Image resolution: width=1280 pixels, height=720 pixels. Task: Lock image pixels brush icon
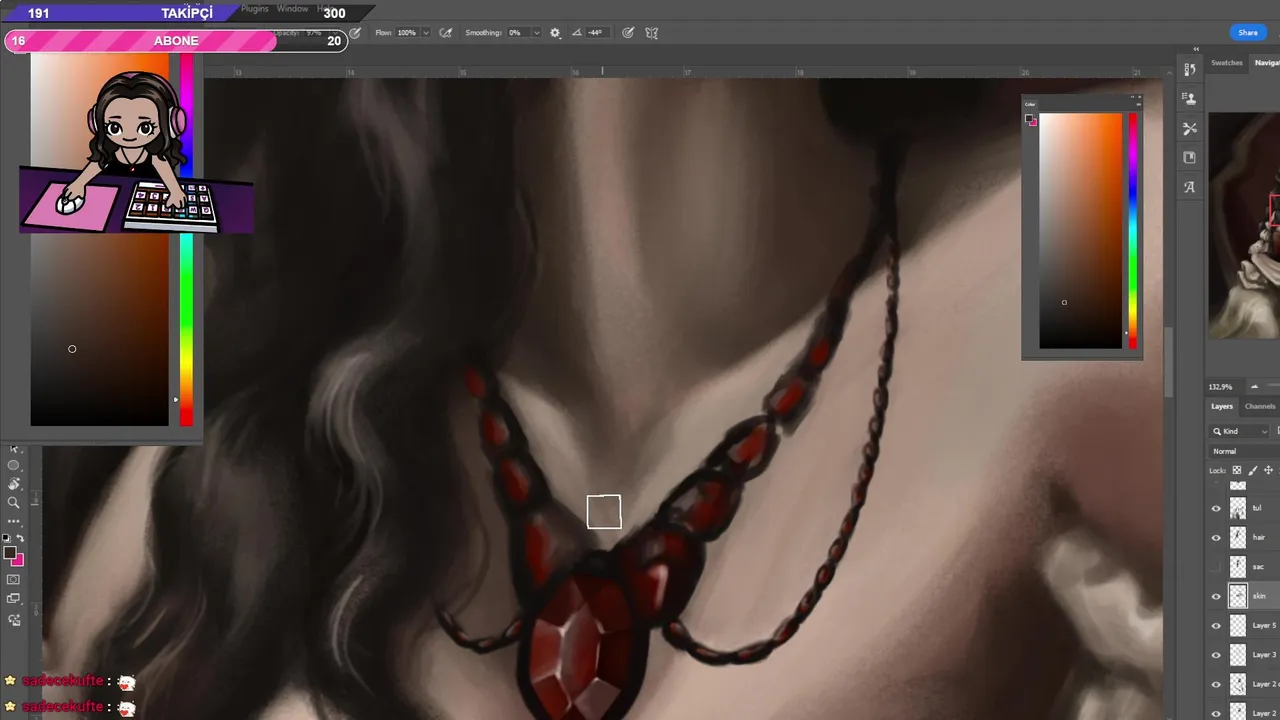tap(1253, 470)
